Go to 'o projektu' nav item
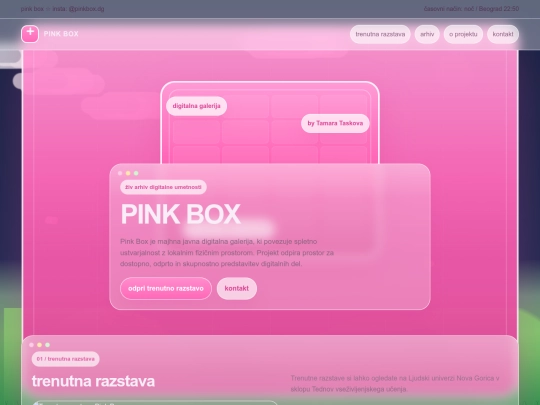 coord(463,34)
